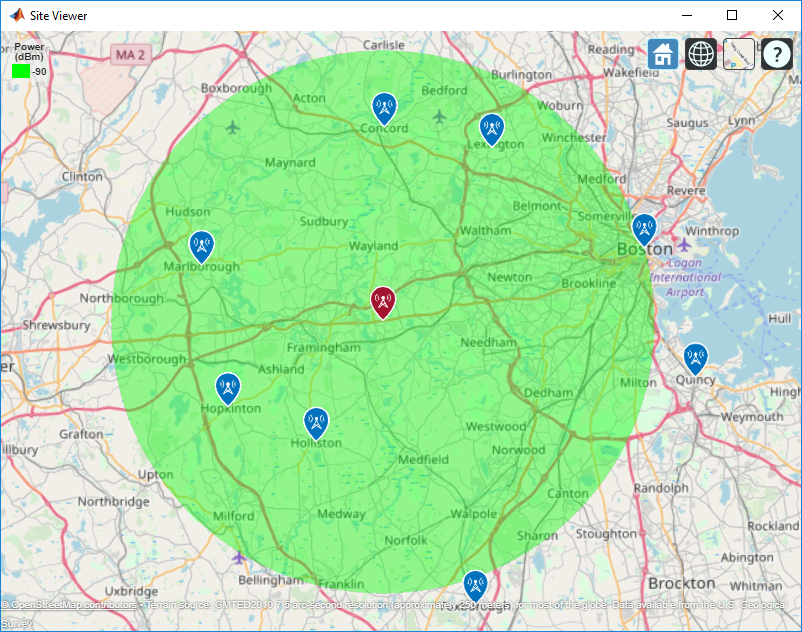Maximize the Site Viewer window
802x632 pixels.
pyautogui.click(x=732, y=15)
